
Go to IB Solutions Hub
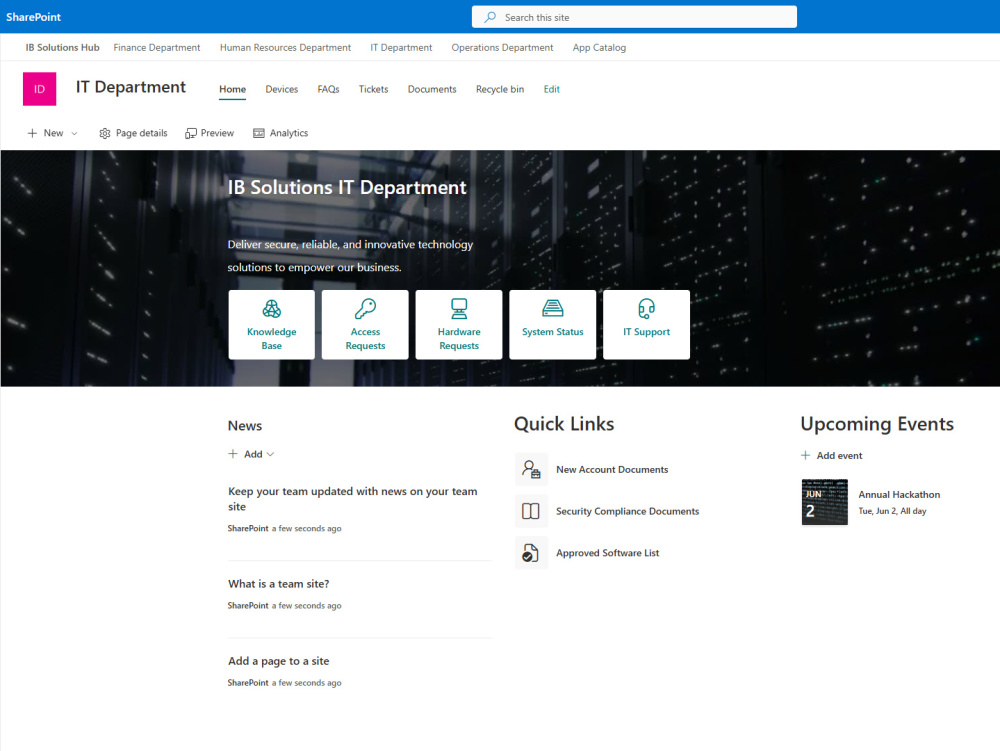[x=62, y=48]
